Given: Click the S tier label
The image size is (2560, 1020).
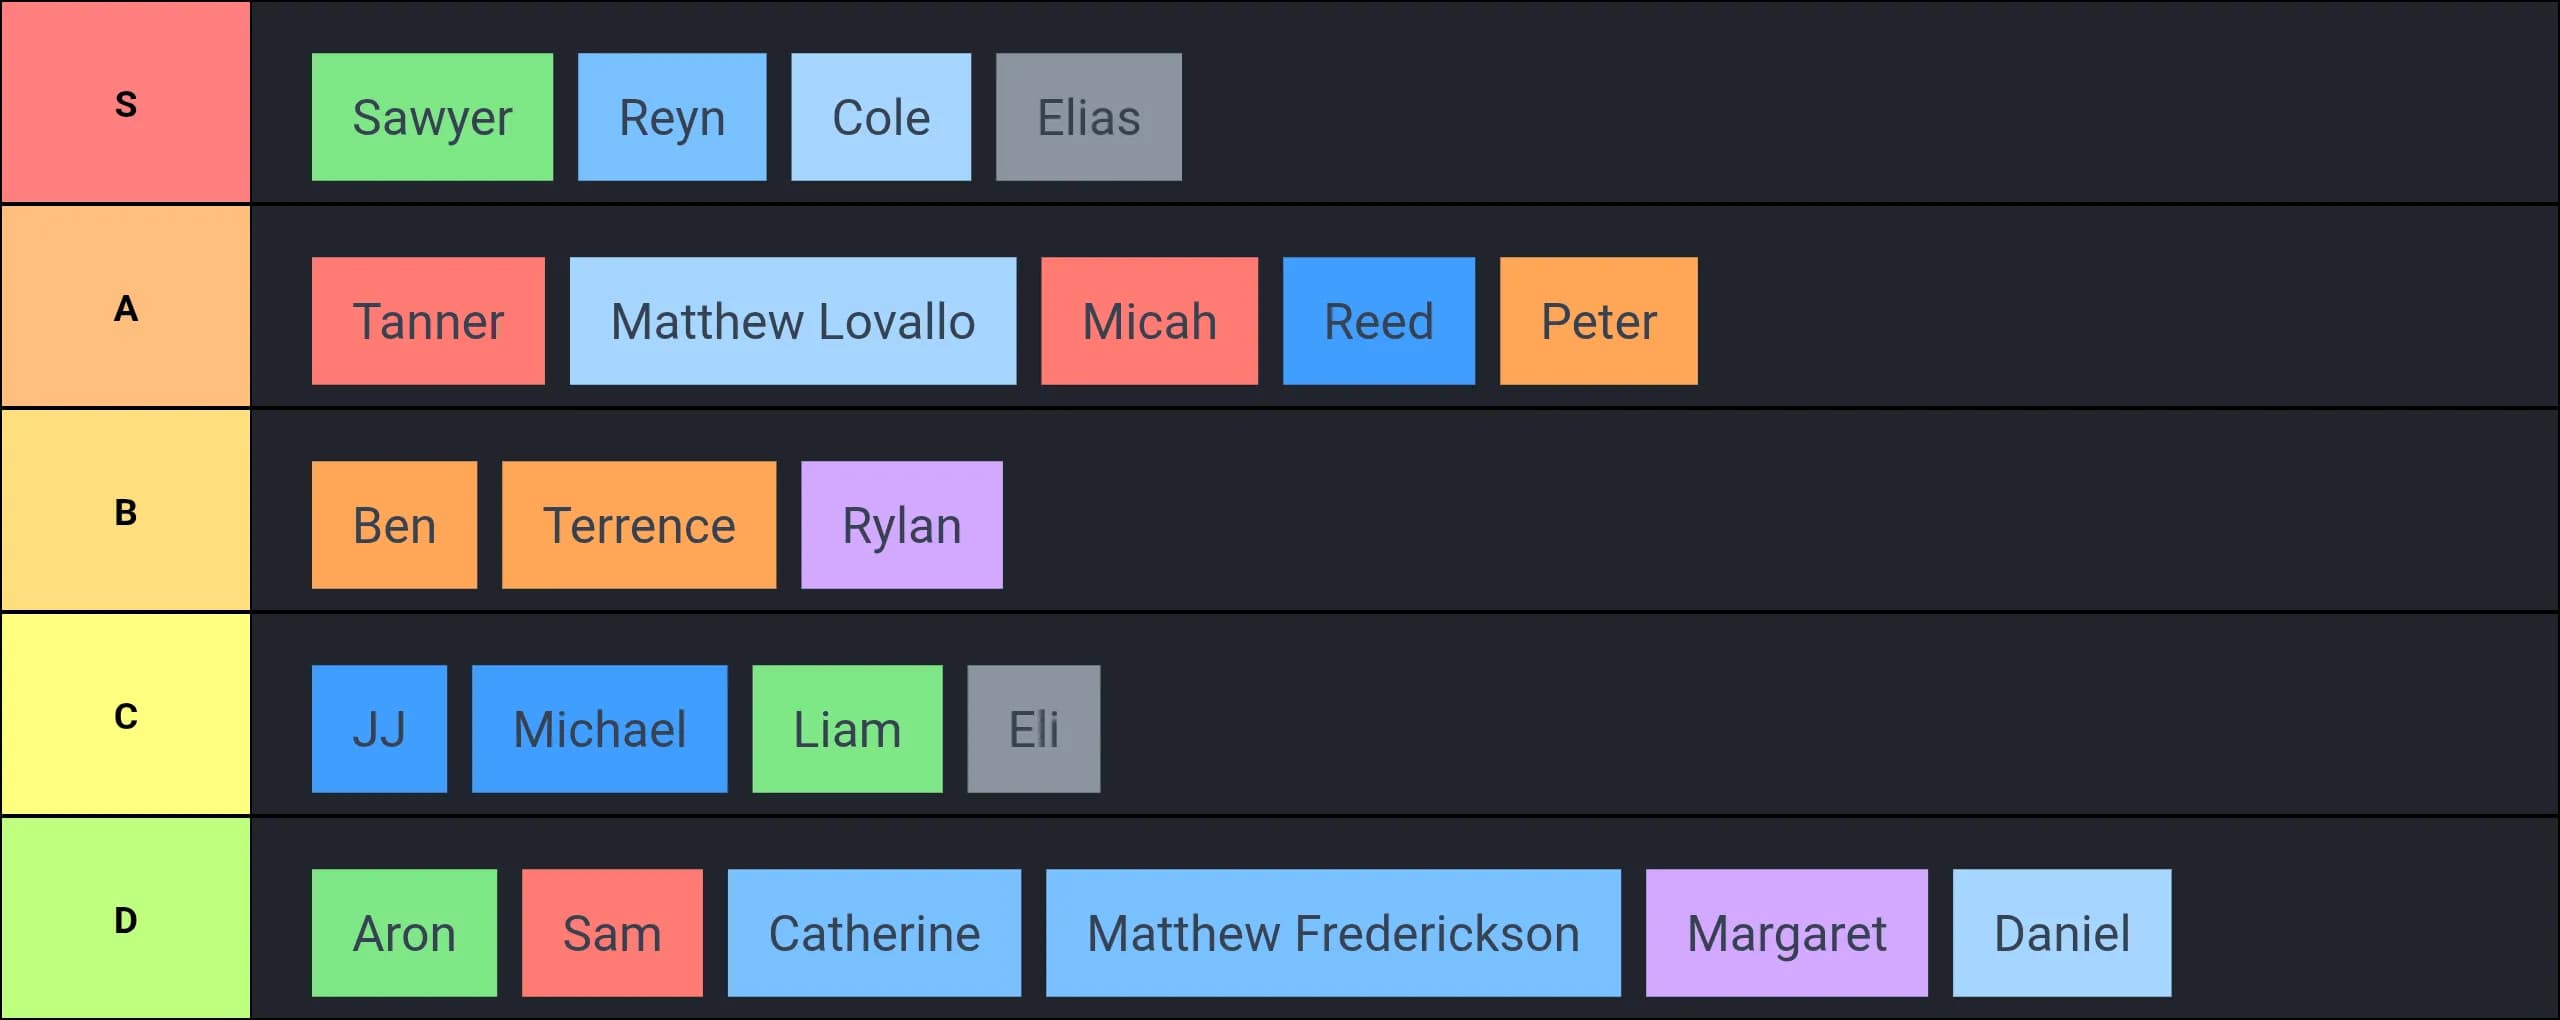Looking at the screenshot, I should coord(125,103).
